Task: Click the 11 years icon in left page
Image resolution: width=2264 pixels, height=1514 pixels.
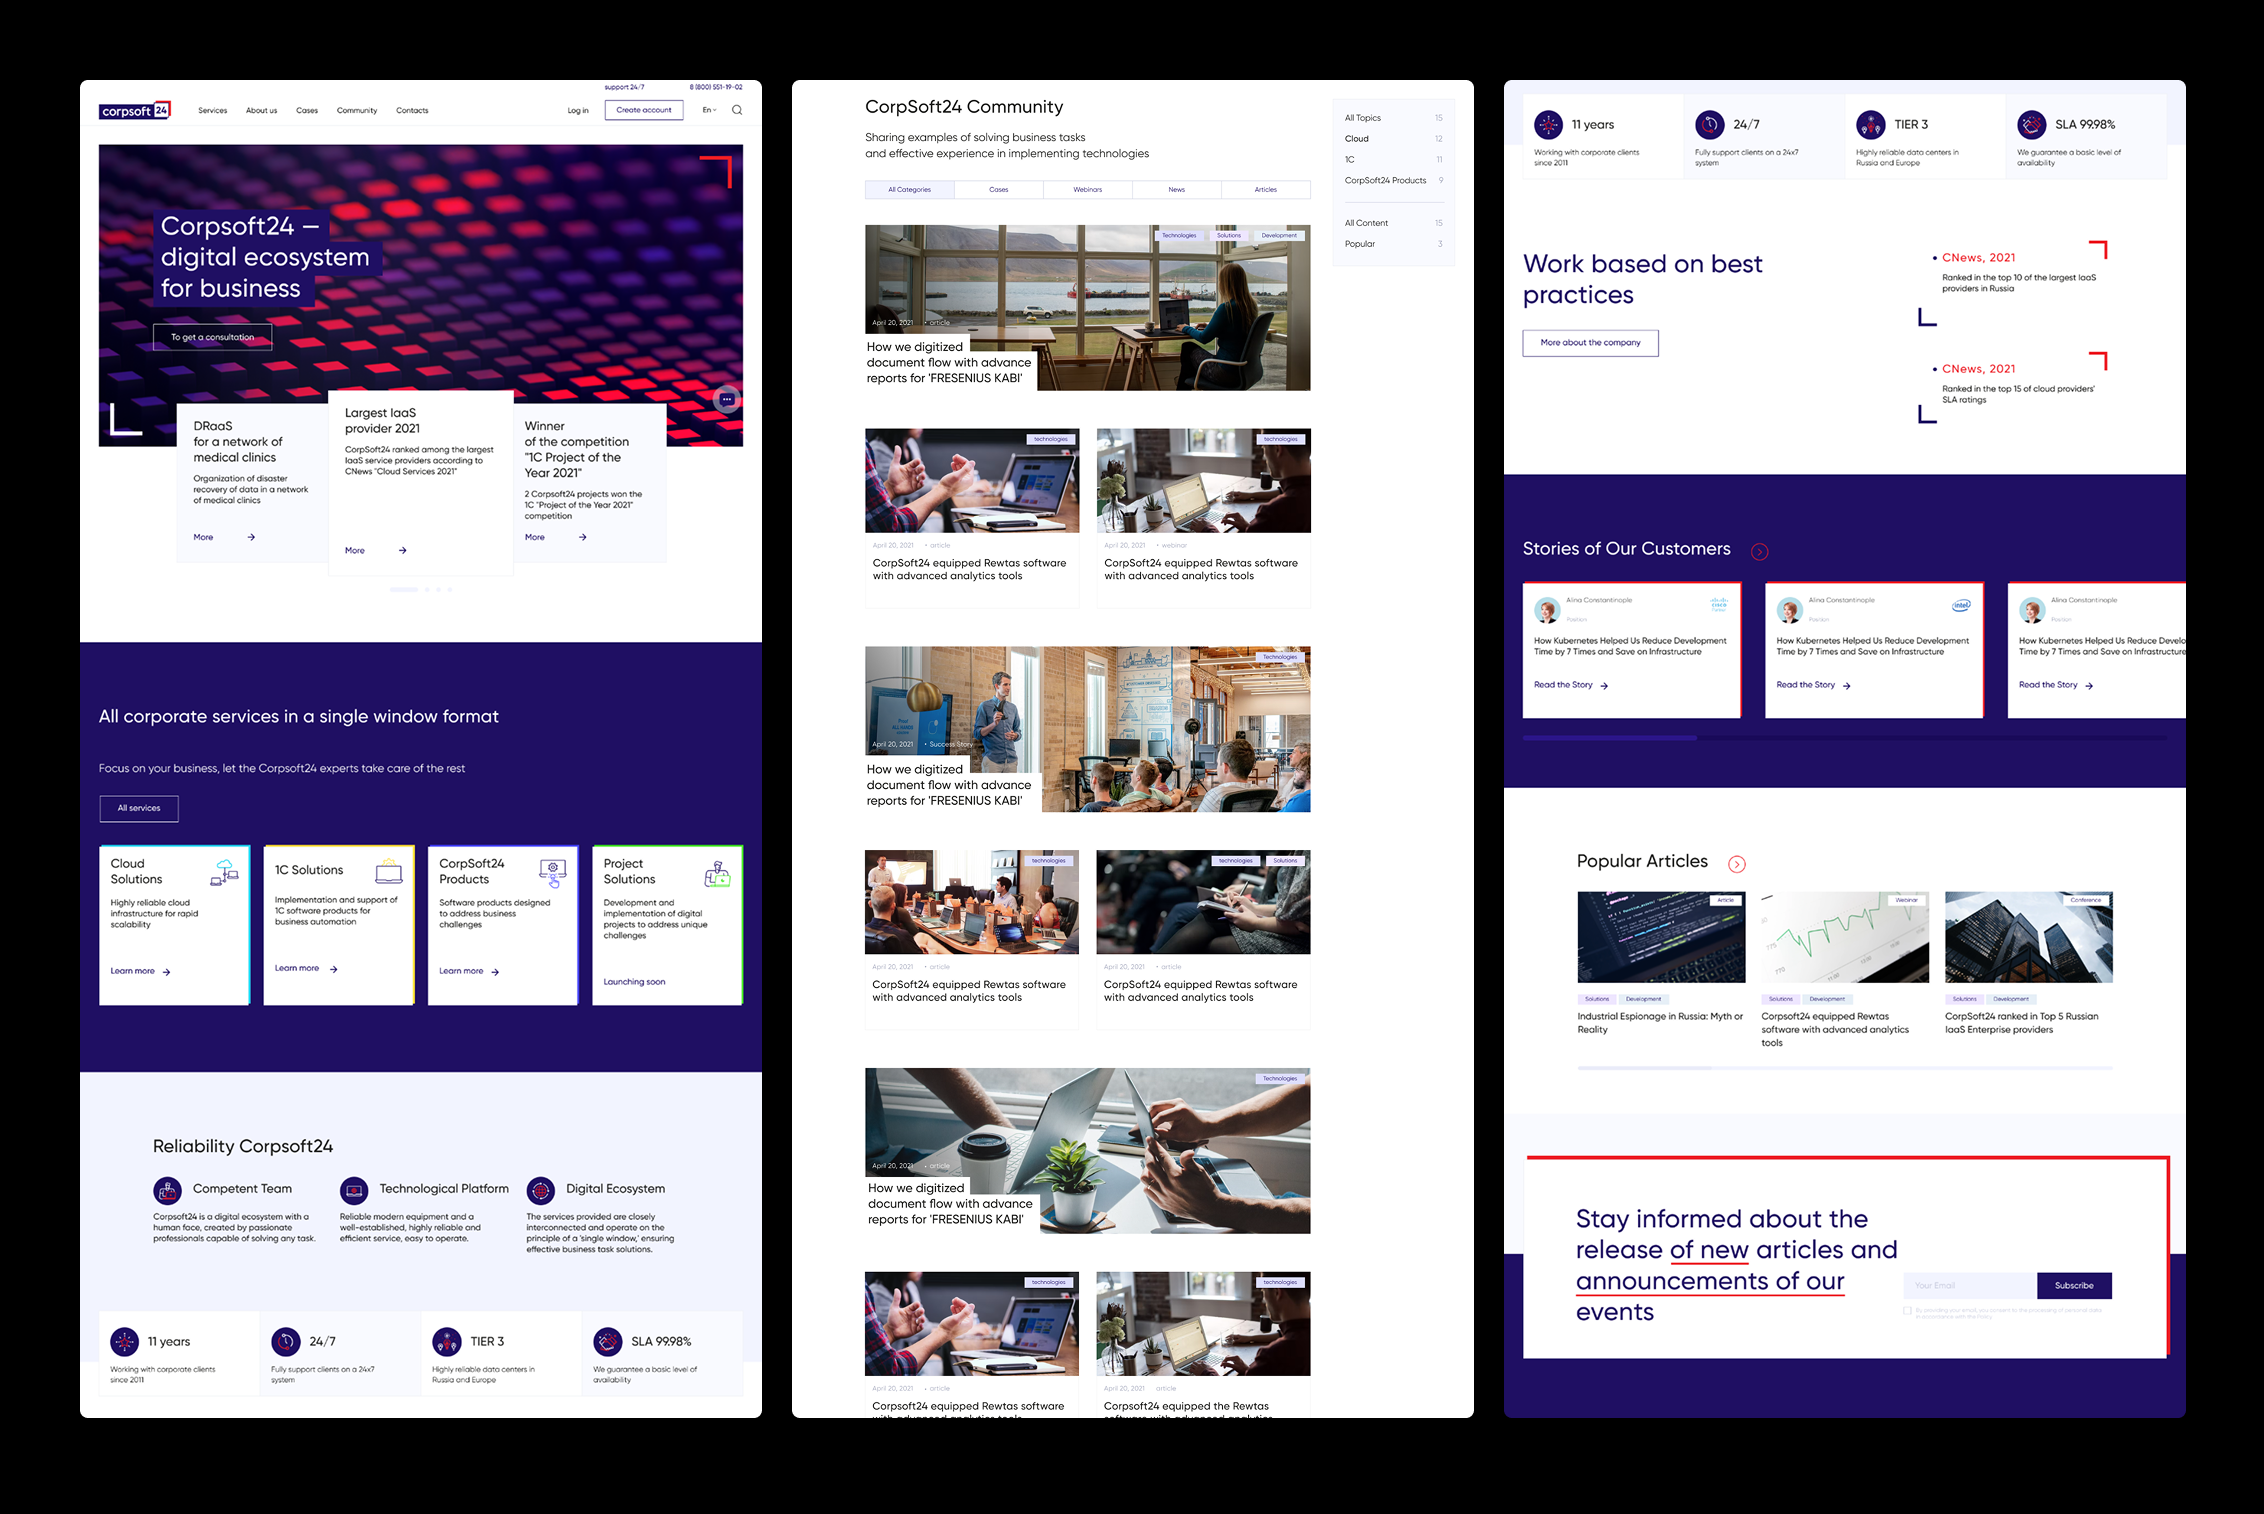Action: click(124, 1341)
